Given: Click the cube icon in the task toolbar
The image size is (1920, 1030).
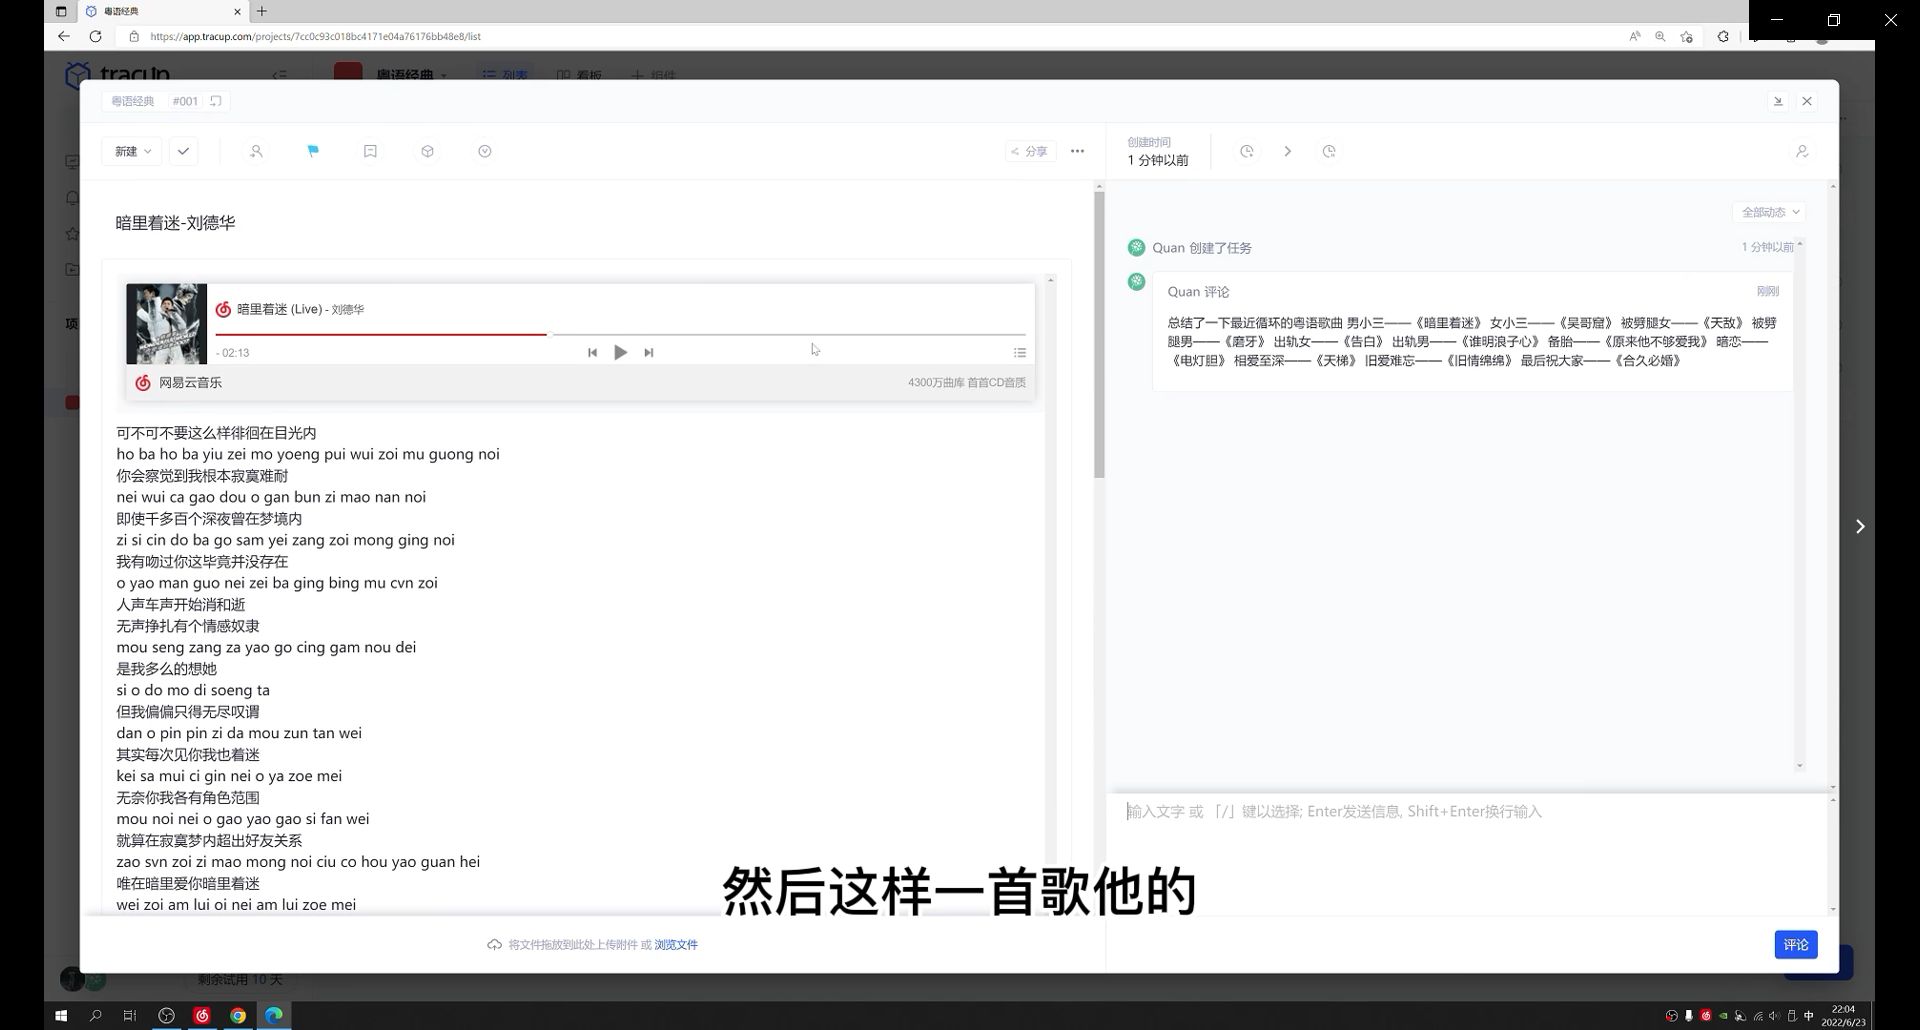Looking at the screenshot, I should (x=427, y=151).
